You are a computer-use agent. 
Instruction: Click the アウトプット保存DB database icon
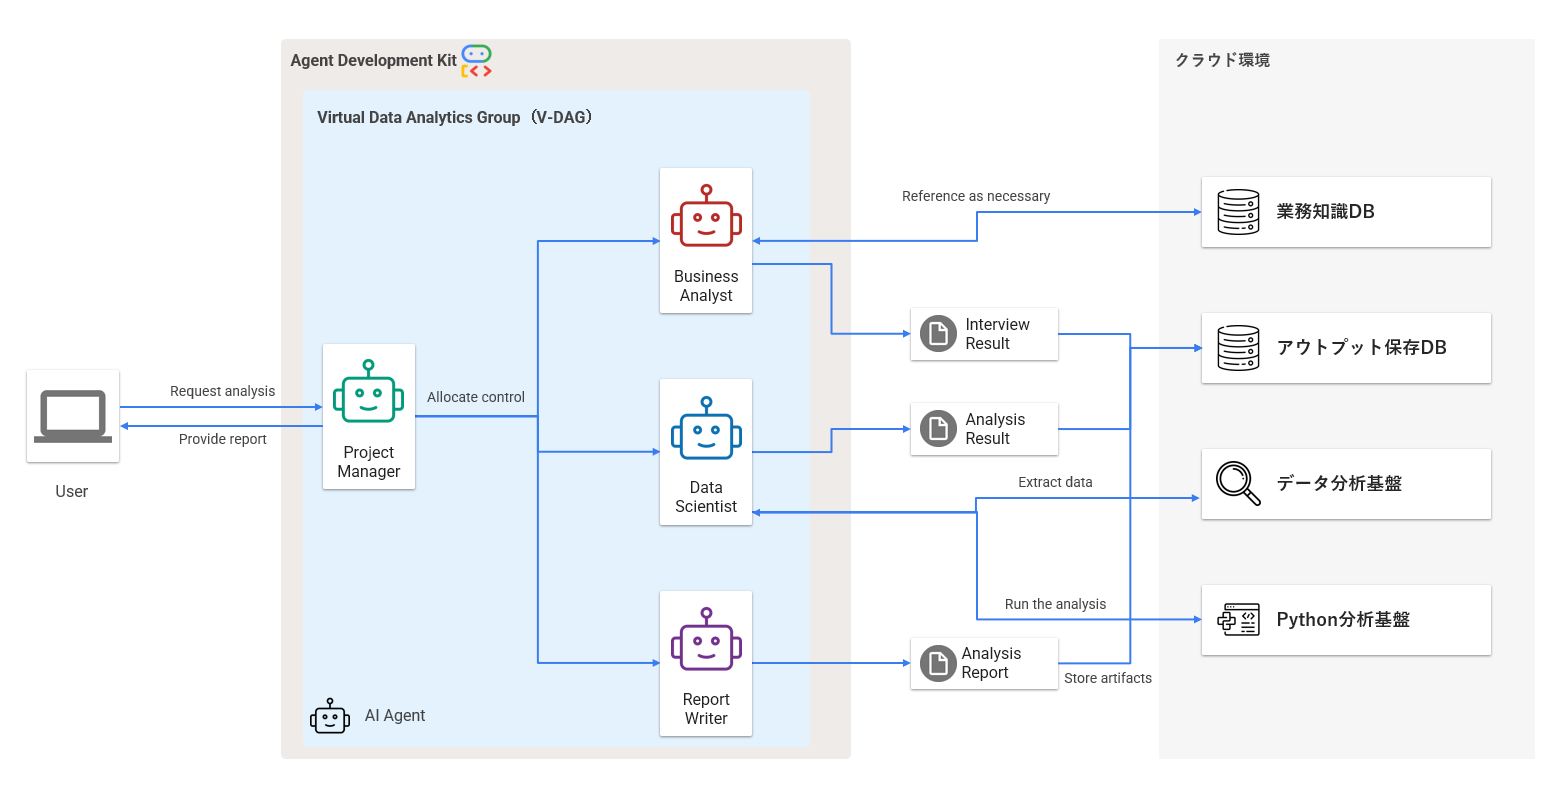click(1238, 348)
